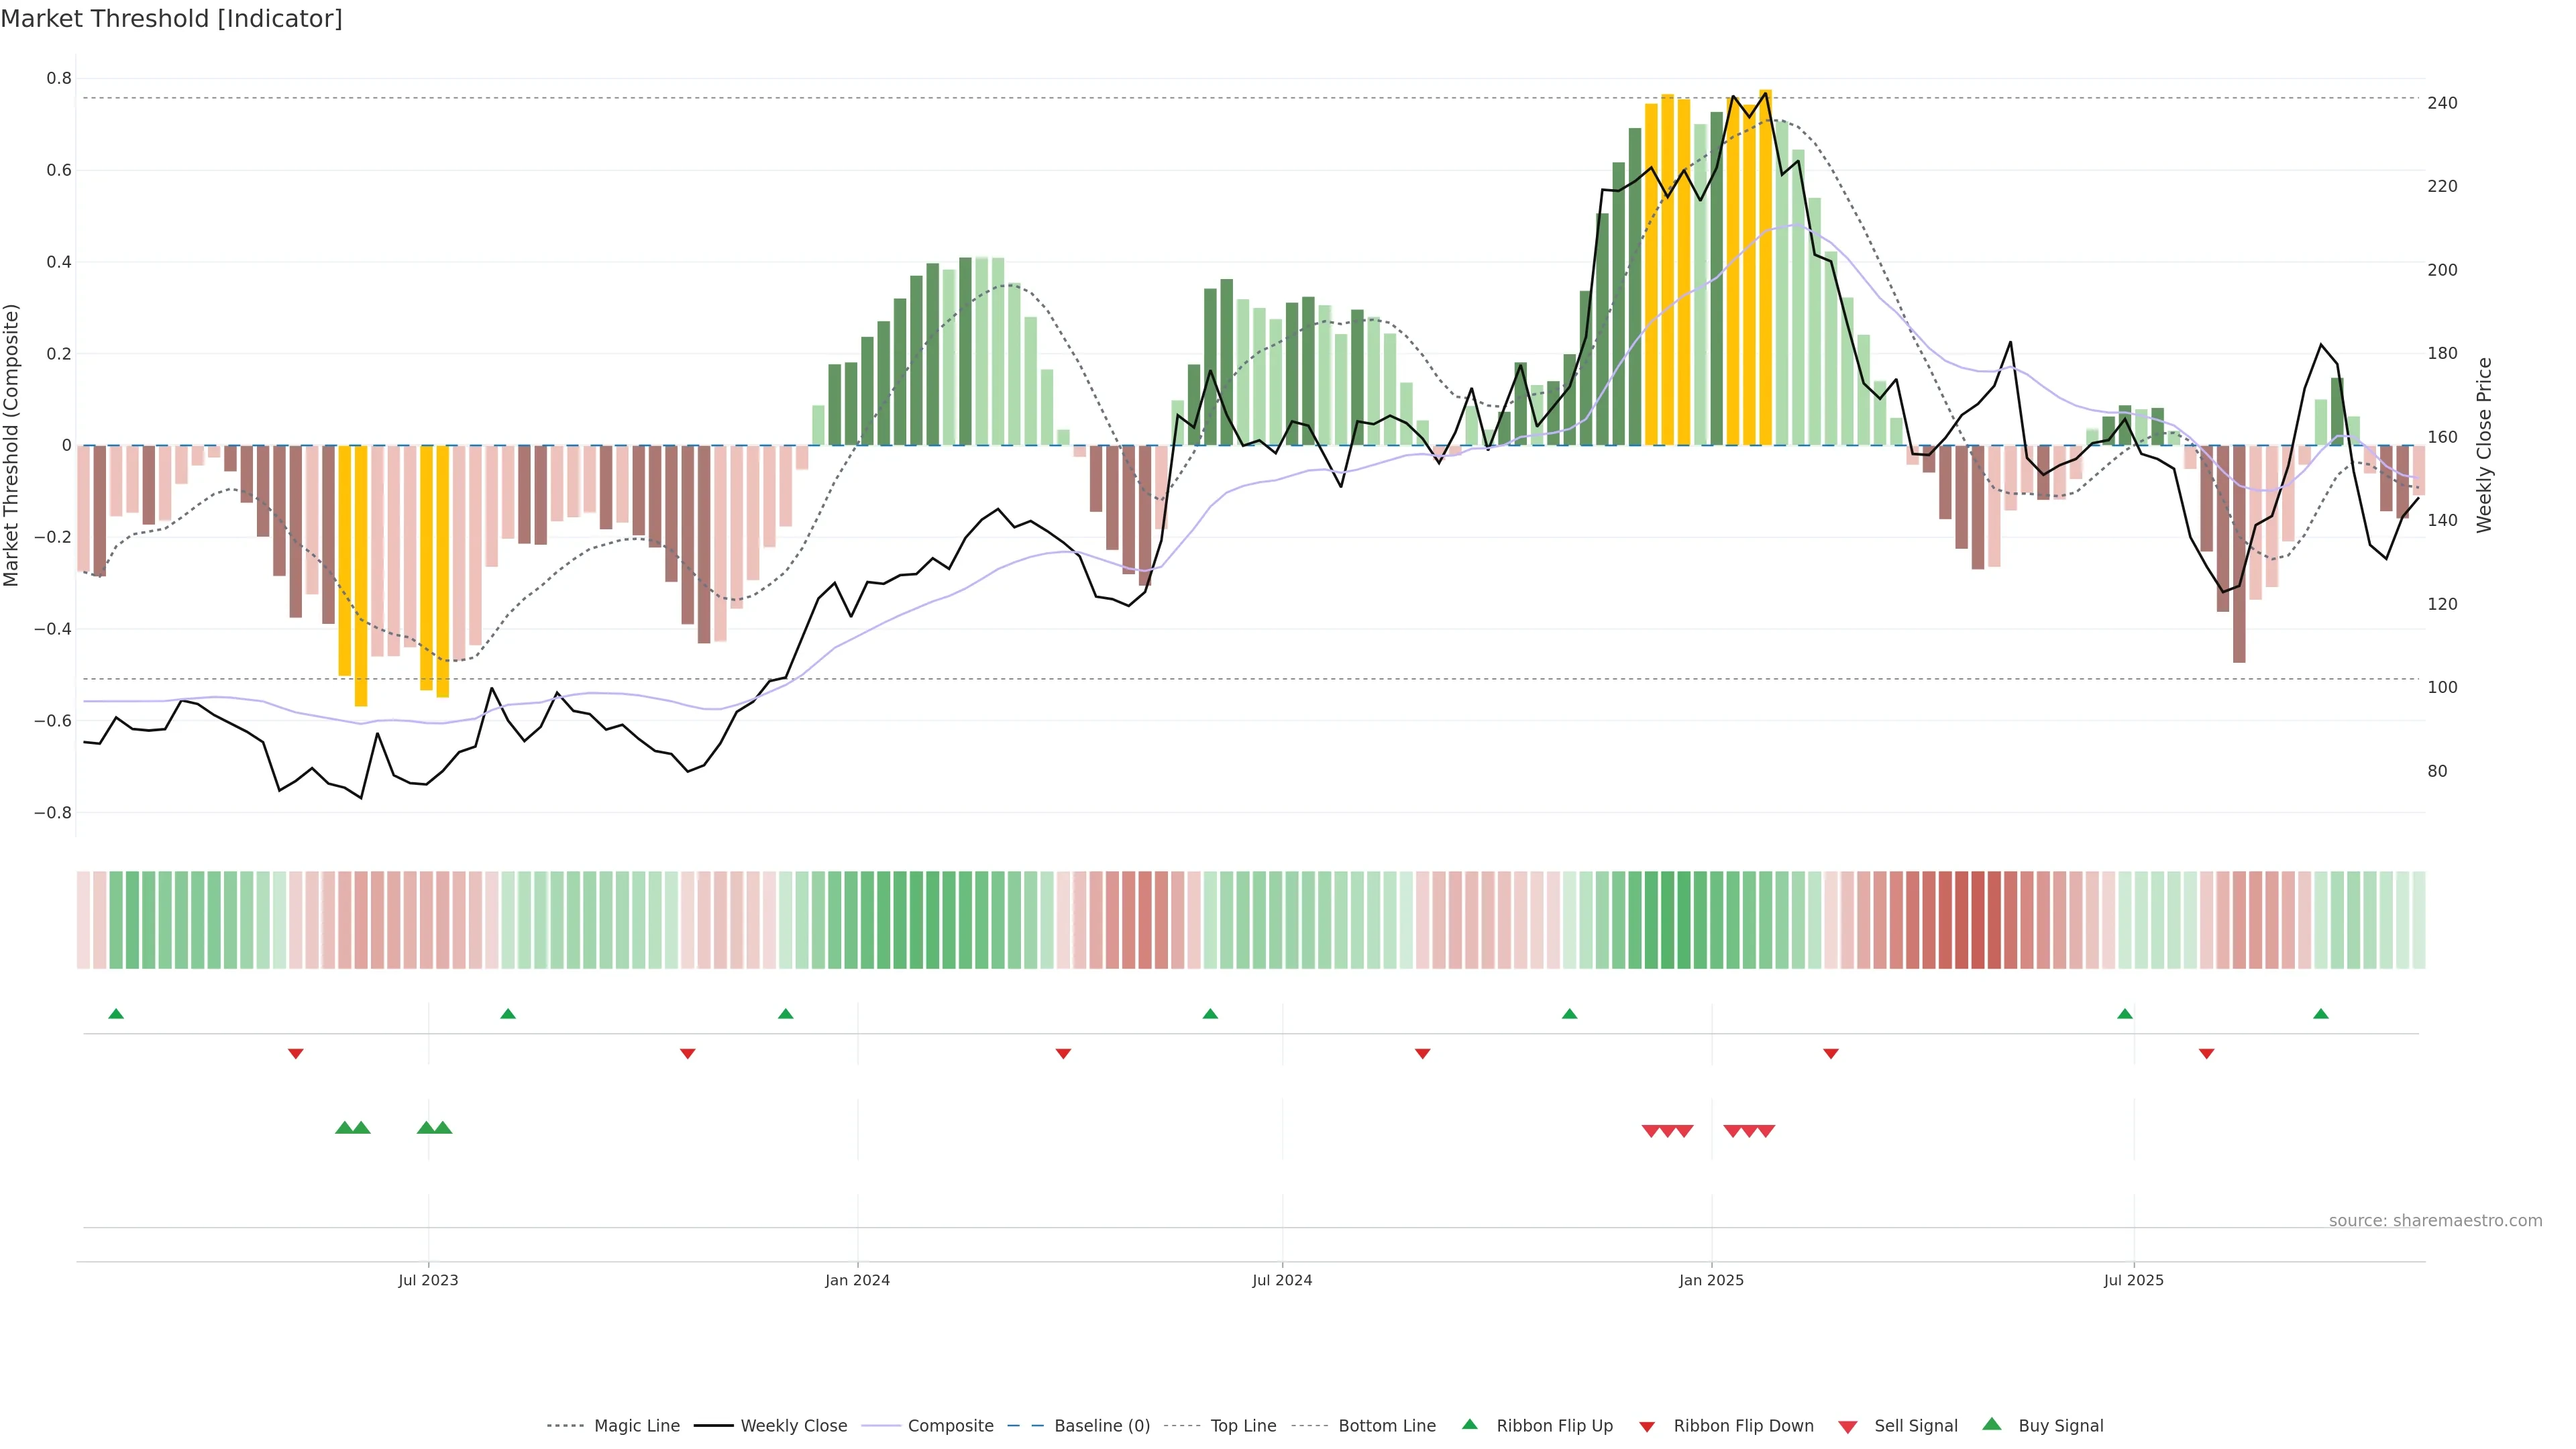Click the Ribbon Flip Up legend triangle icon
The image size is (2576, 1449).
coord(1469,1424)
